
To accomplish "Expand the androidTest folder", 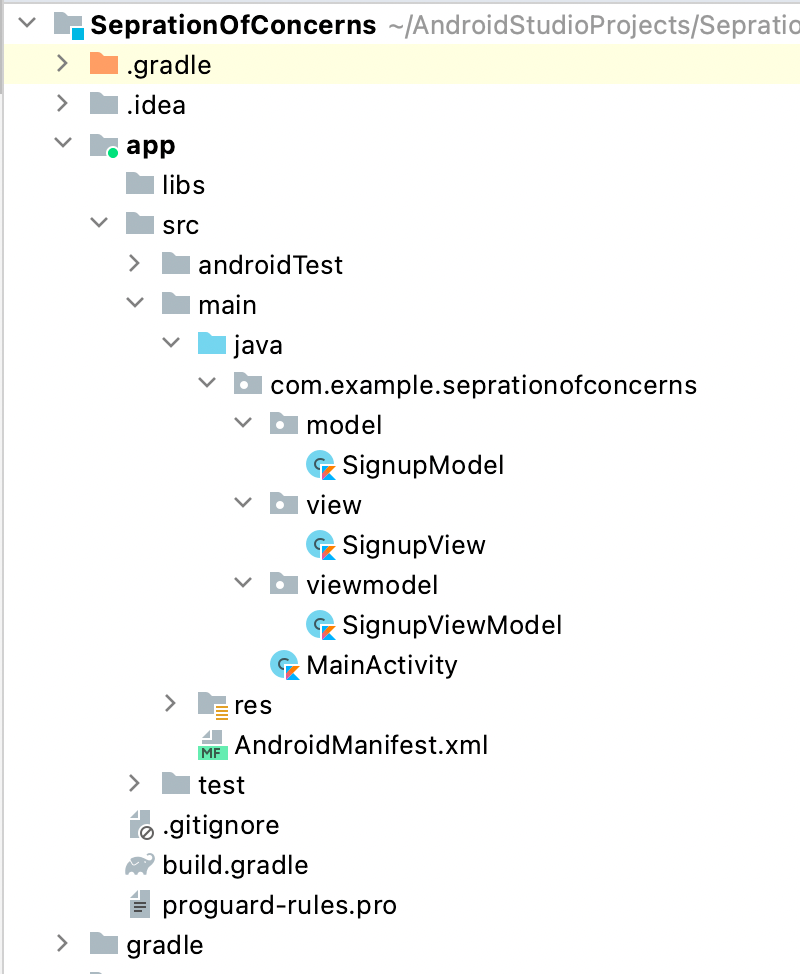I will point(135,264).
